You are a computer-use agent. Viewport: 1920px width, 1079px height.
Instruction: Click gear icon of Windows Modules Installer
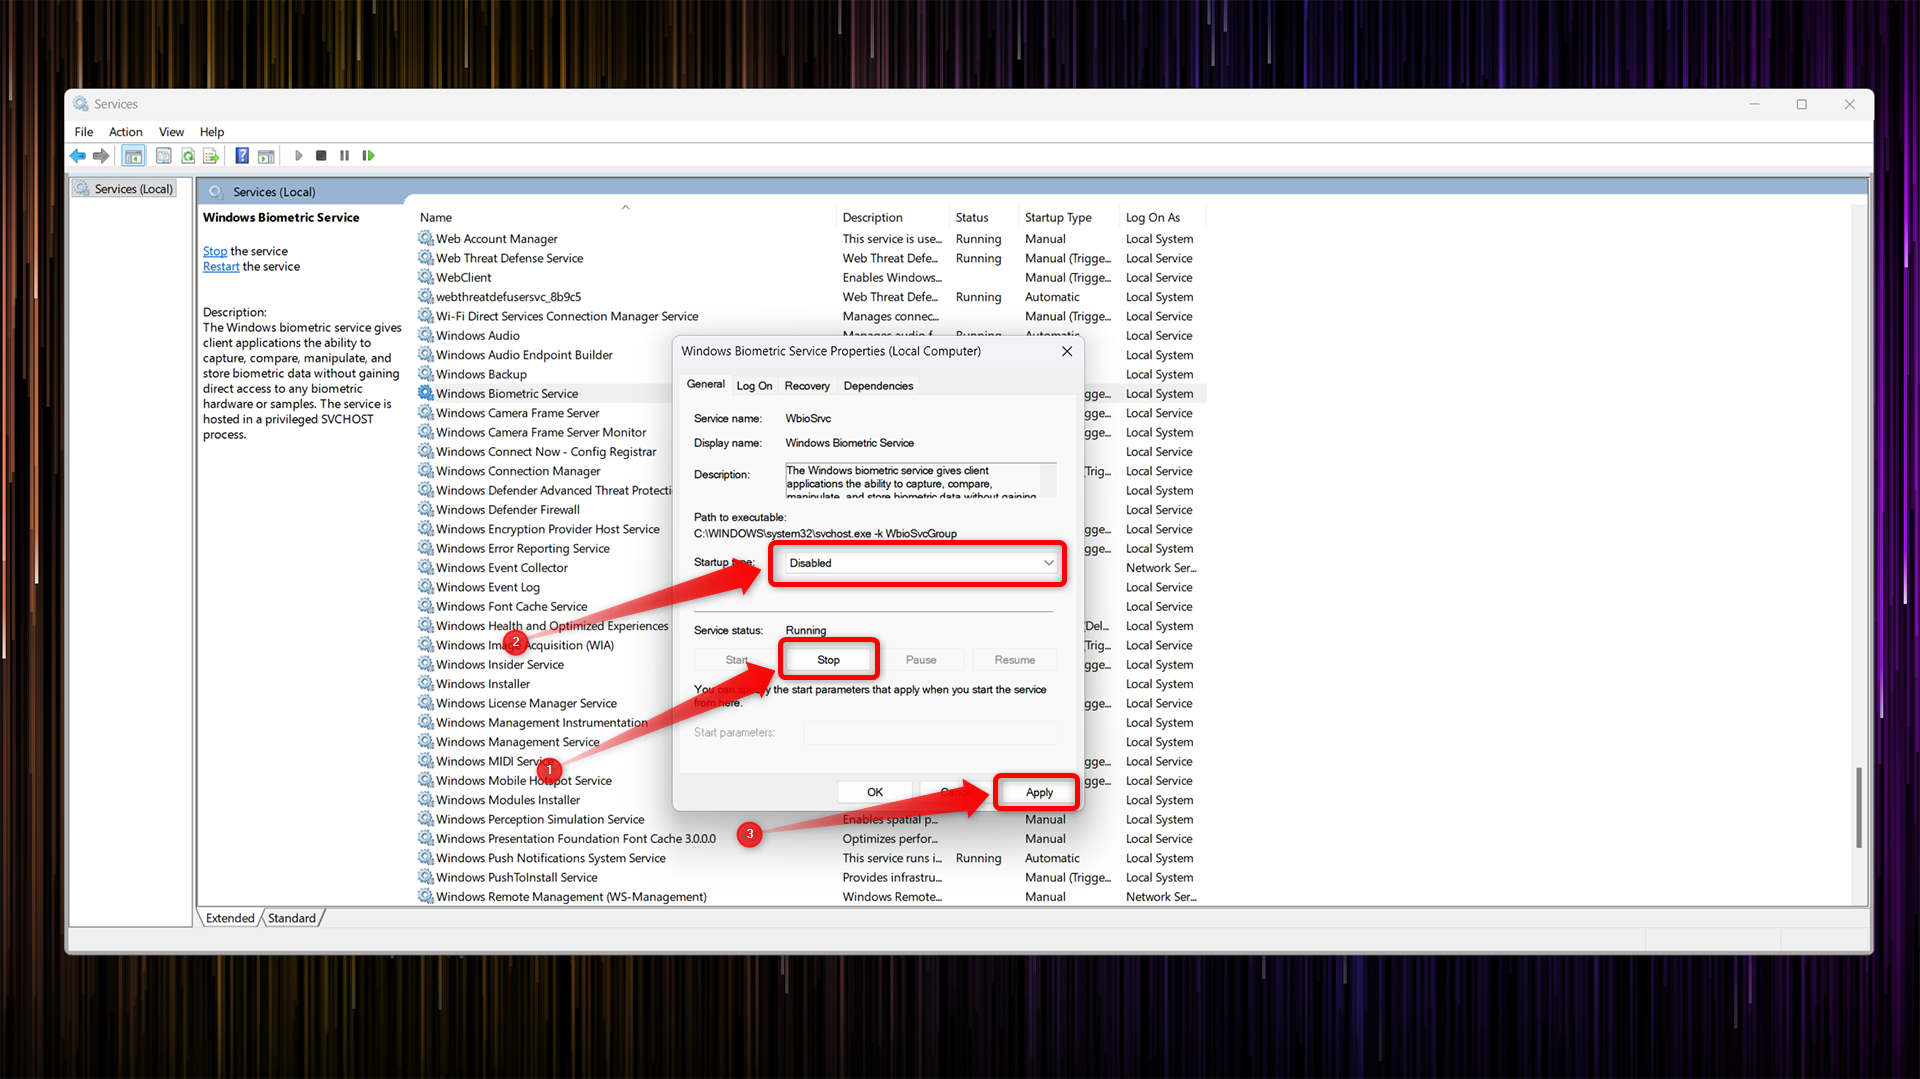coord(426,800)
